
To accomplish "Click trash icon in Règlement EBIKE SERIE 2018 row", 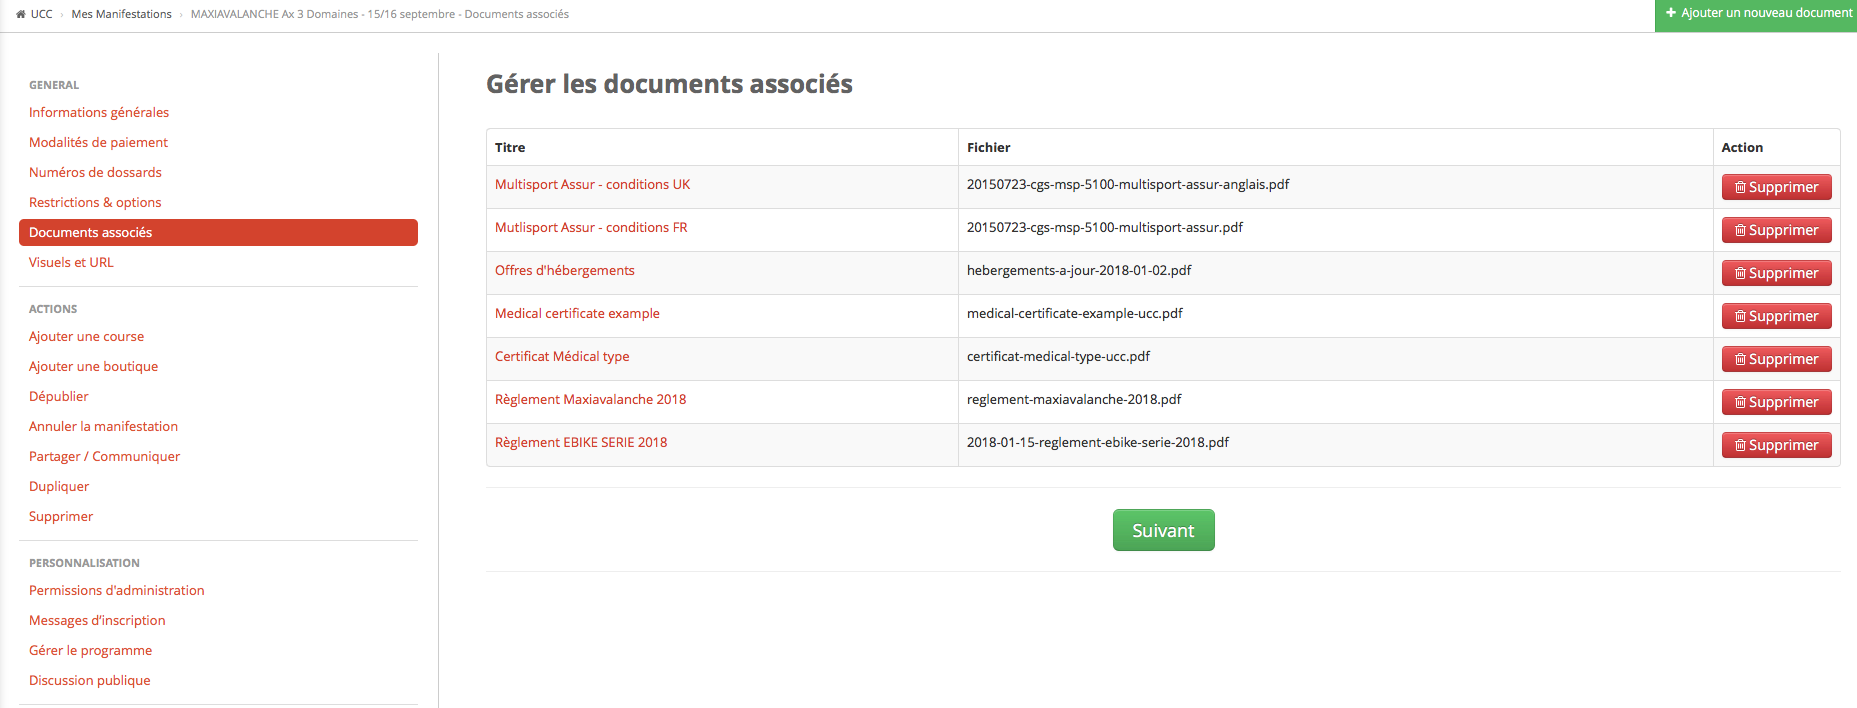I will coord(1740,445).
